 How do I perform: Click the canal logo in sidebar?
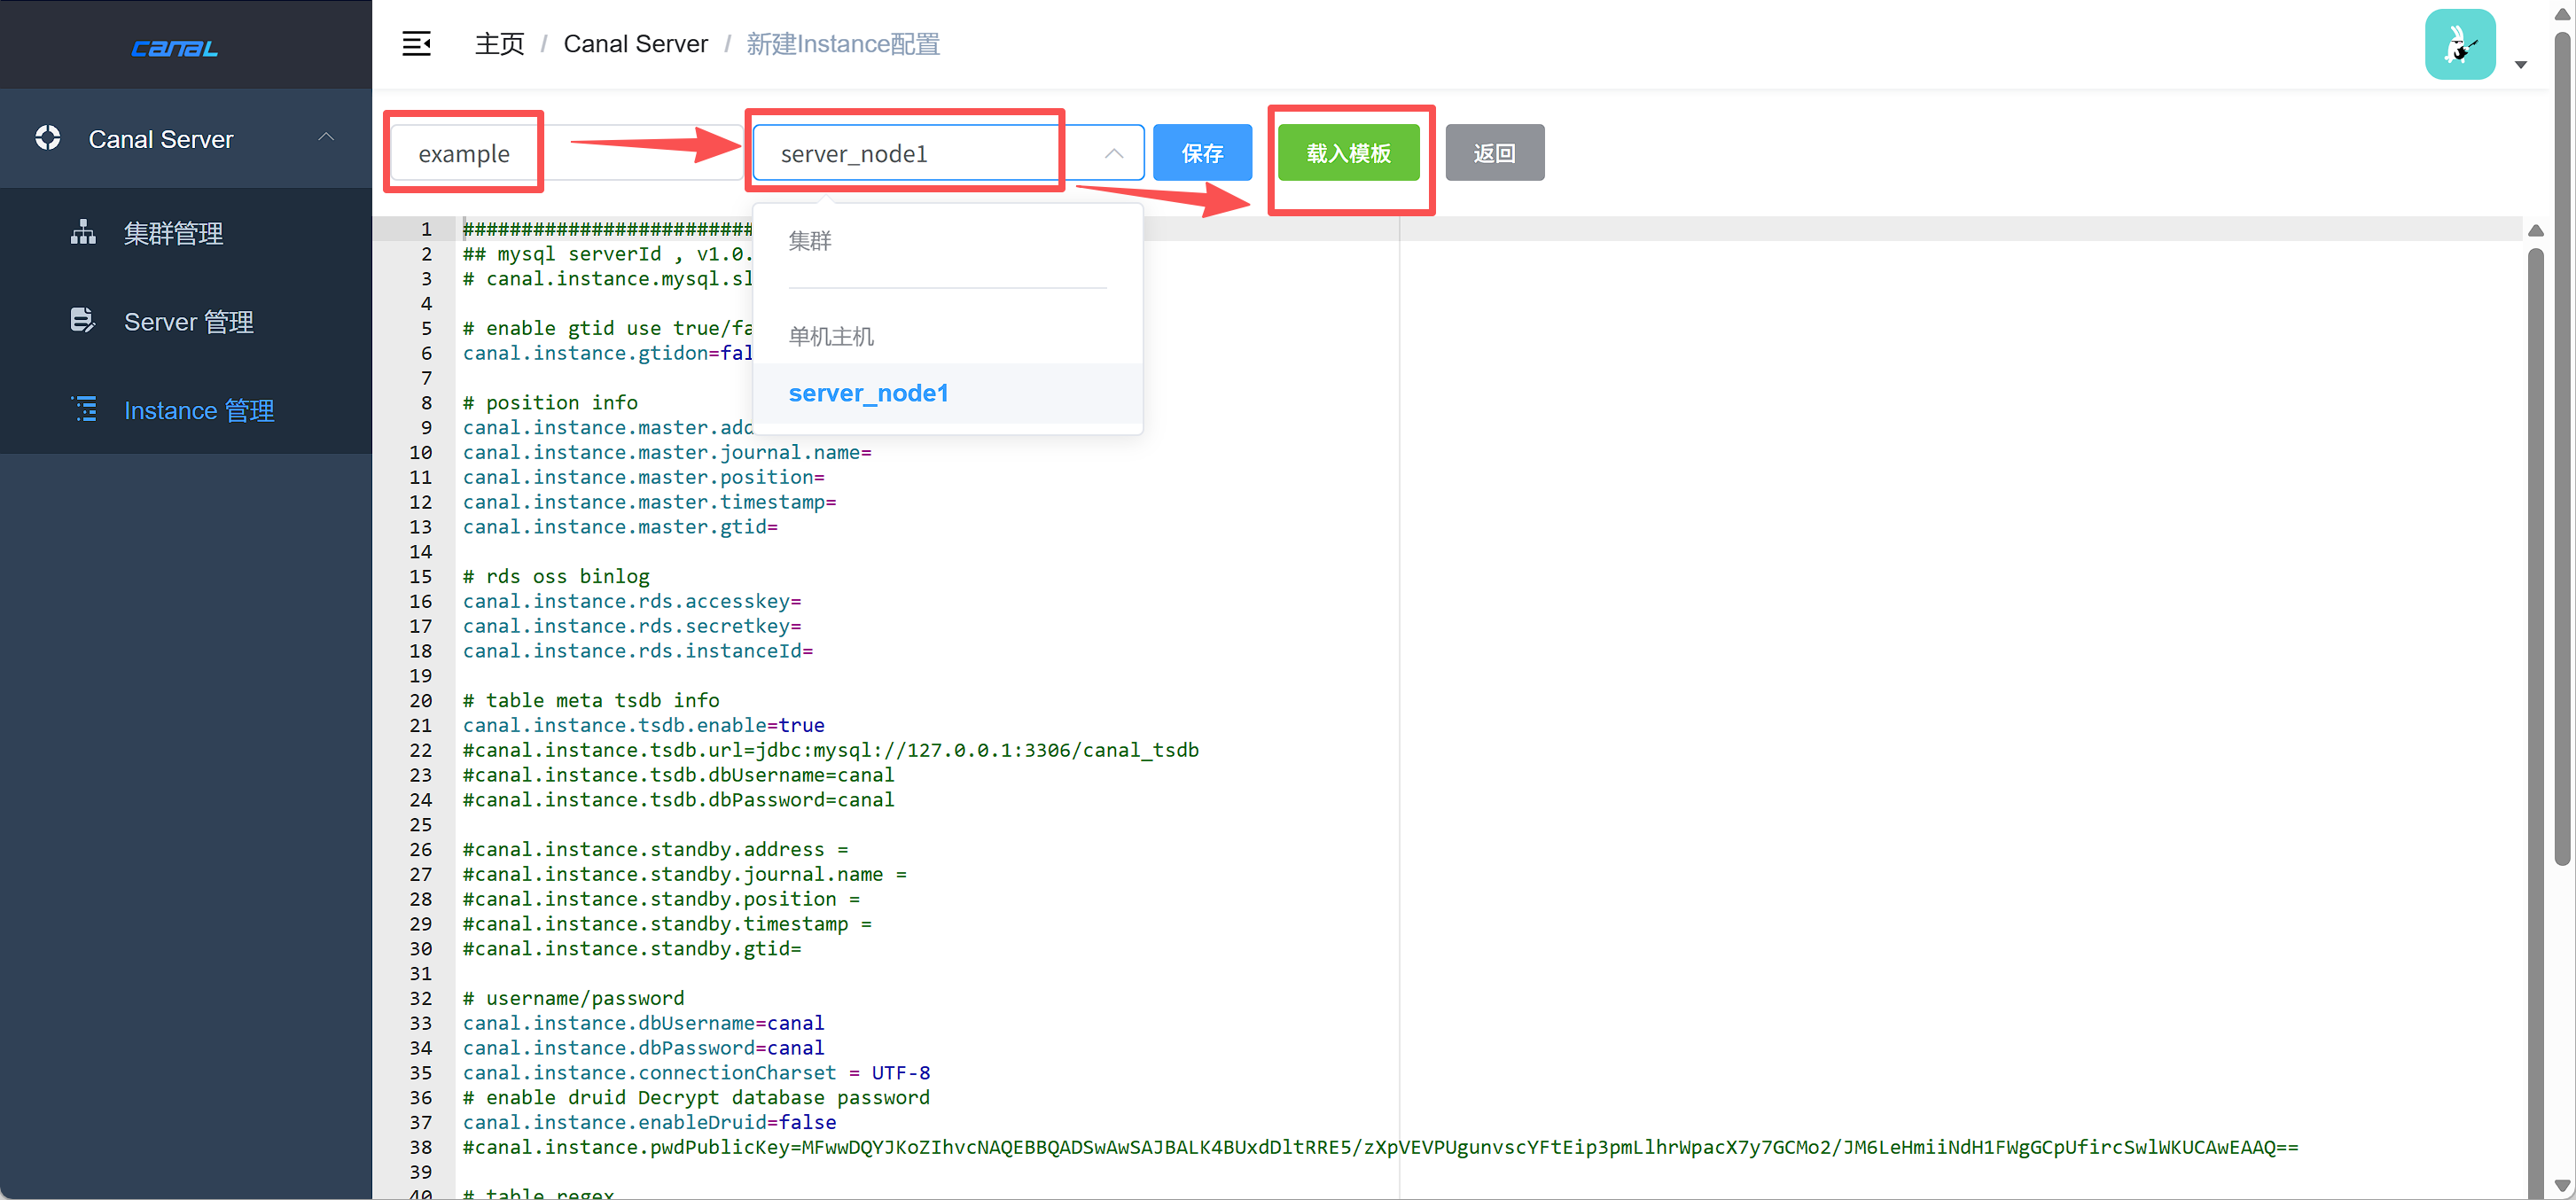pyautogui.click(x=175, y=47)
